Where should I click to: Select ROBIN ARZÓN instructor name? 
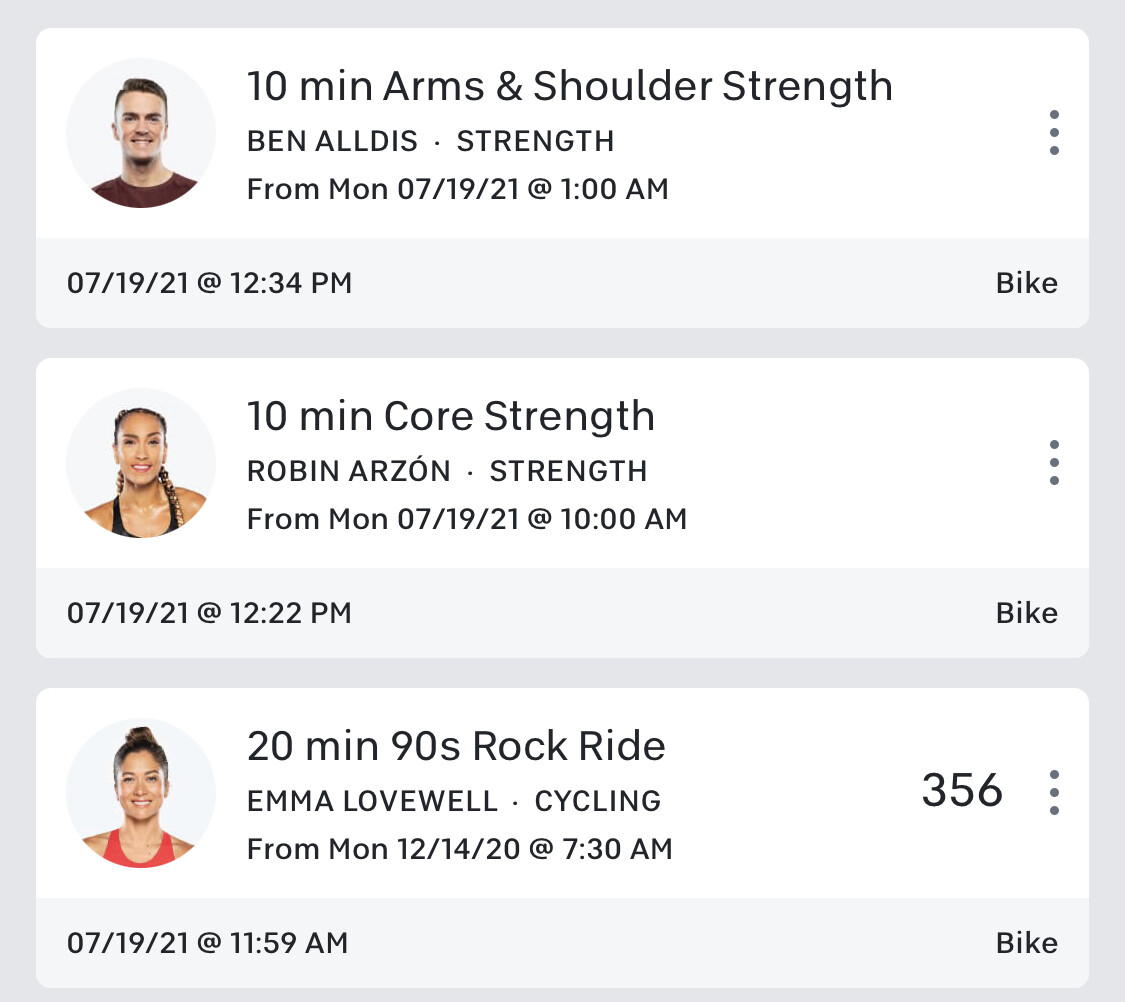[349, 471]
